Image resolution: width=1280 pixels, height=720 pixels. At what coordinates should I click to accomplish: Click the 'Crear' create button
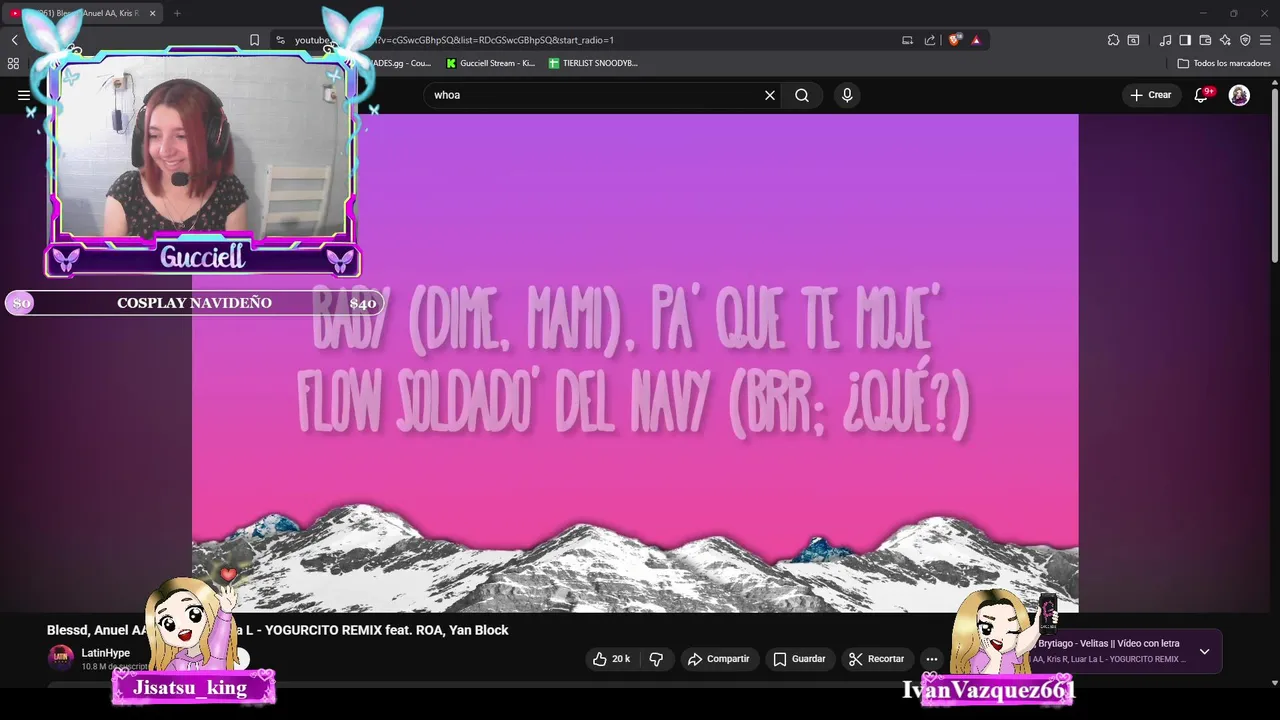(1150, 95)
